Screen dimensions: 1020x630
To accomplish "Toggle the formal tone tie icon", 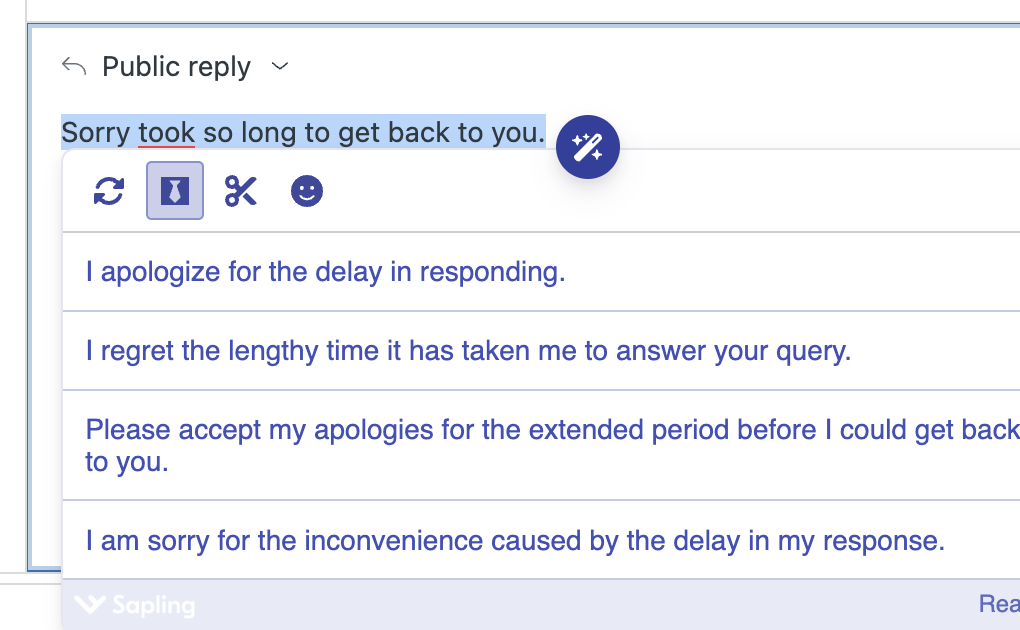I will (x=175, y=191).
